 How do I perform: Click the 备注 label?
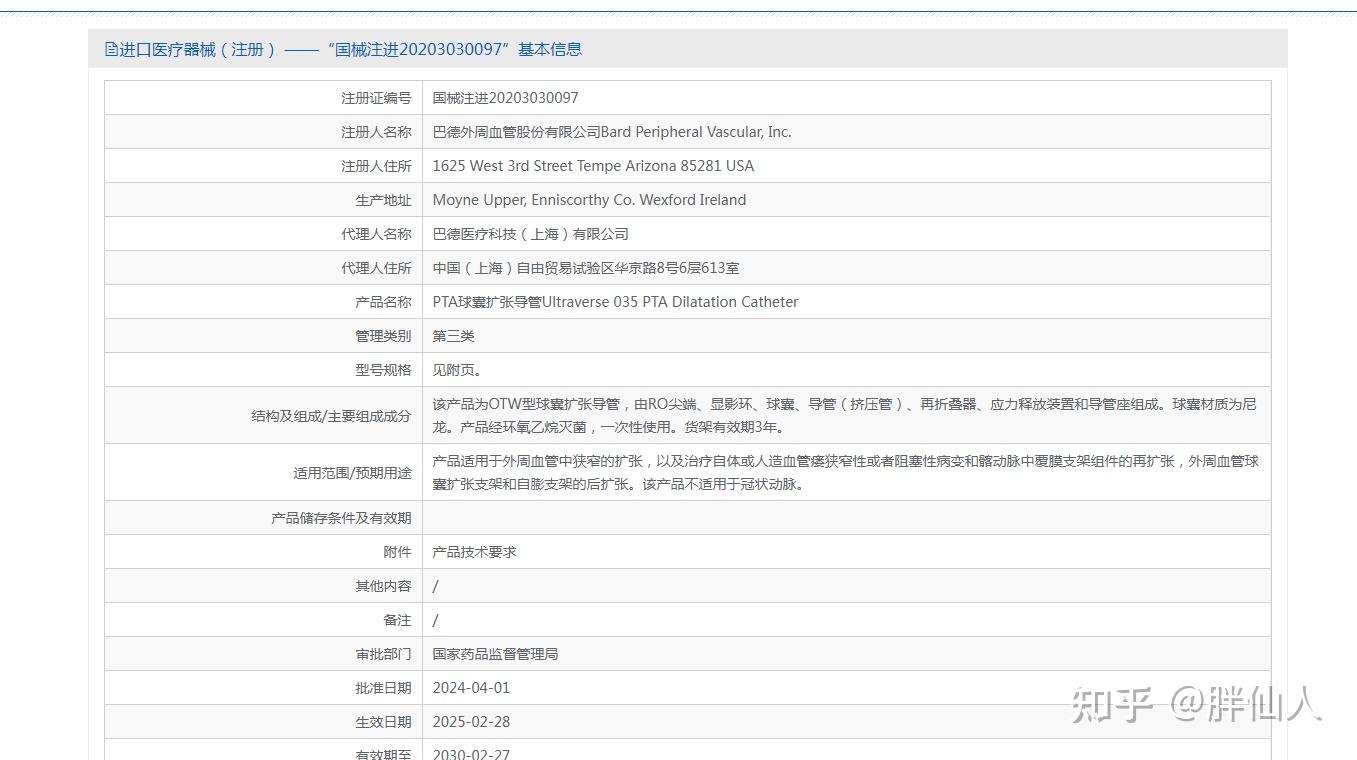point(397,620)
